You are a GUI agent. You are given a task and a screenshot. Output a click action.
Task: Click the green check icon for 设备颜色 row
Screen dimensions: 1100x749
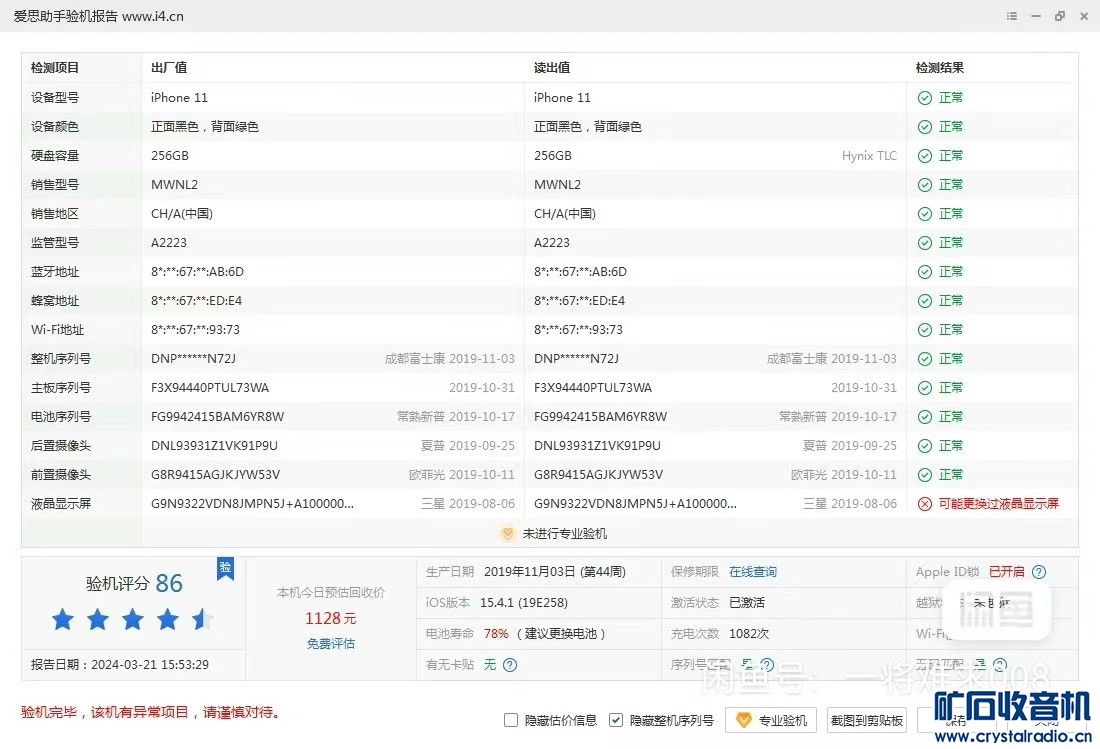(925, 127)
